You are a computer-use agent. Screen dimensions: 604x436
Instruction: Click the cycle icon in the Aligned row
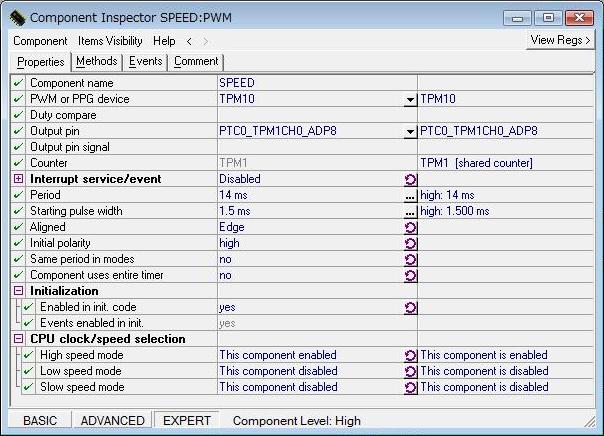(x=410, y=227)
